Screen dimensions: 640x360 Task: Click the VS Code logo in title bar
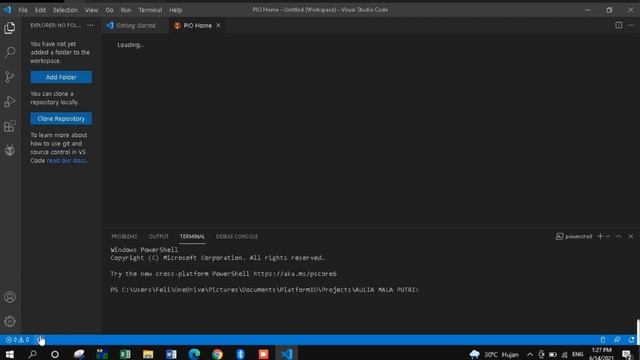point(7,9)
